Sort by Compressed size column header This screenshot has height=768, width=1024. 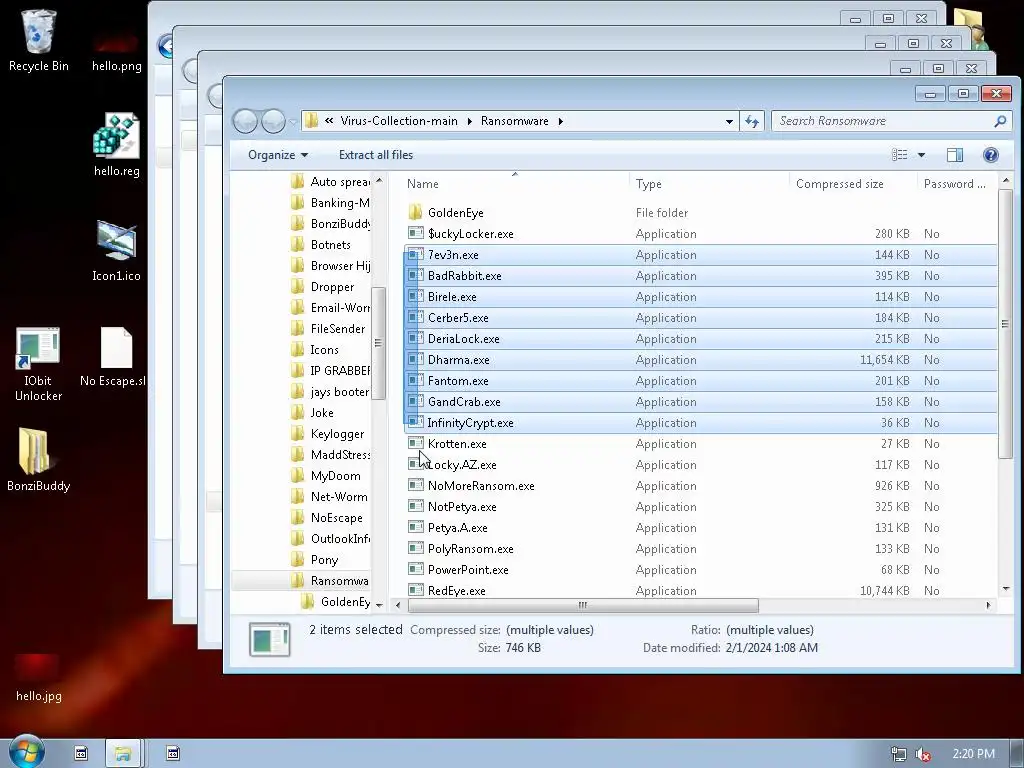pos(852,184)
